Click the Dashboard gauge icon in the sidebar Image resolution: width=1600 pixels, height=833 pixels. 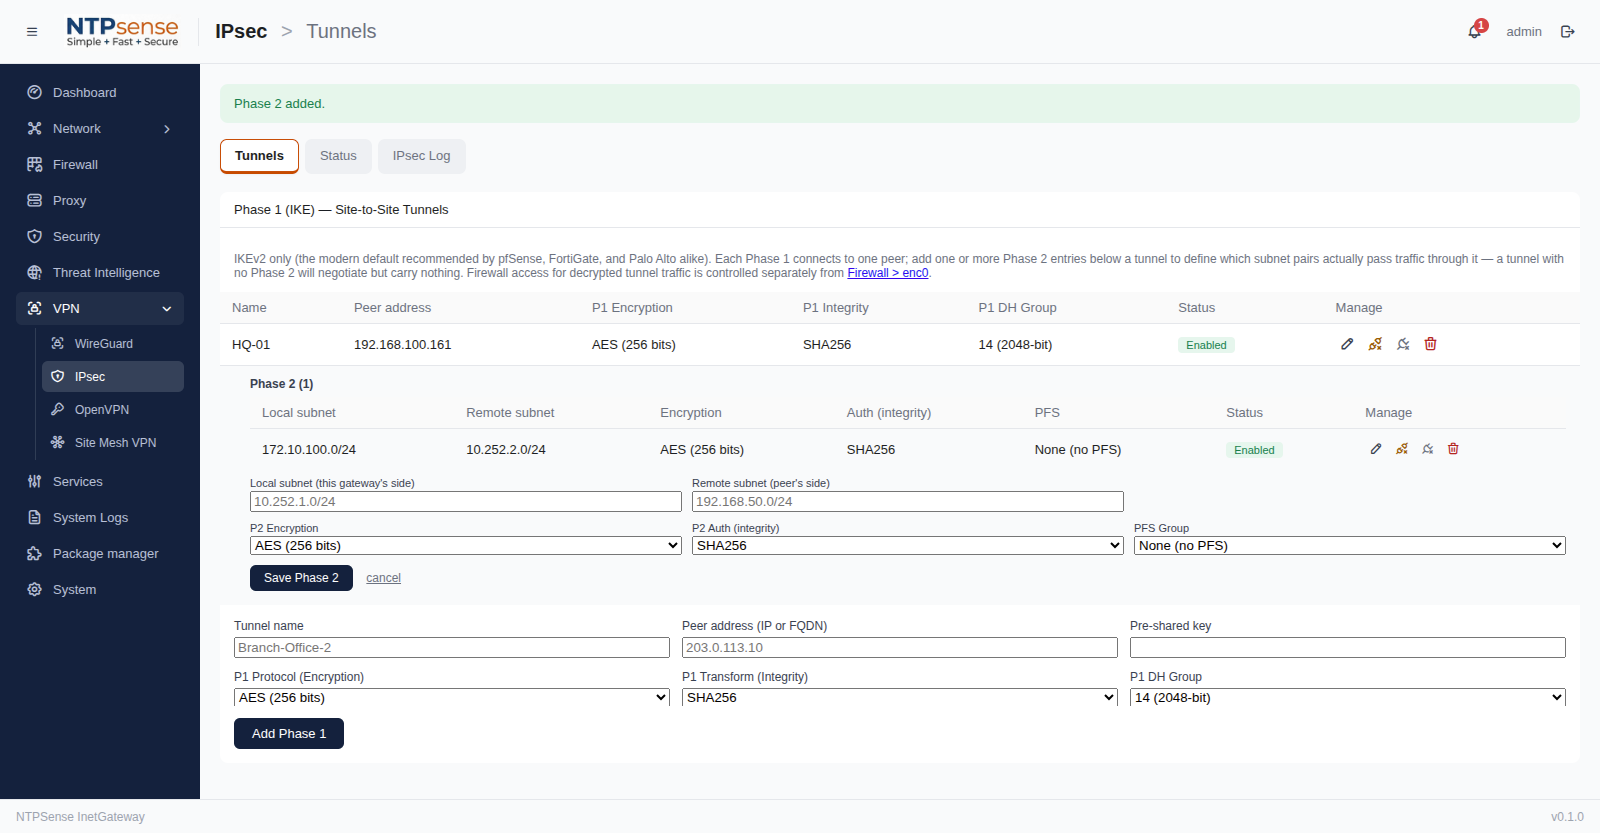pyautogui.click(x=34, y=92)
